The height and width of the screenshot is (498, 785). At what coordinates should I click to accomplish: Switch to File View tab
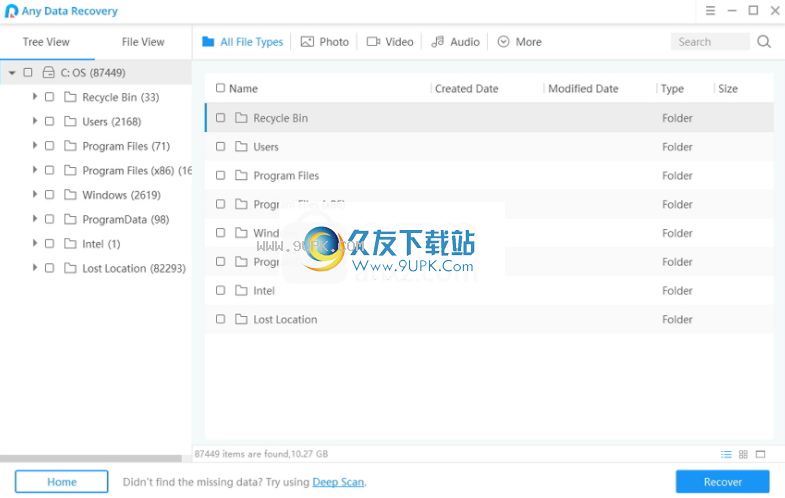[x=143, y=42]
